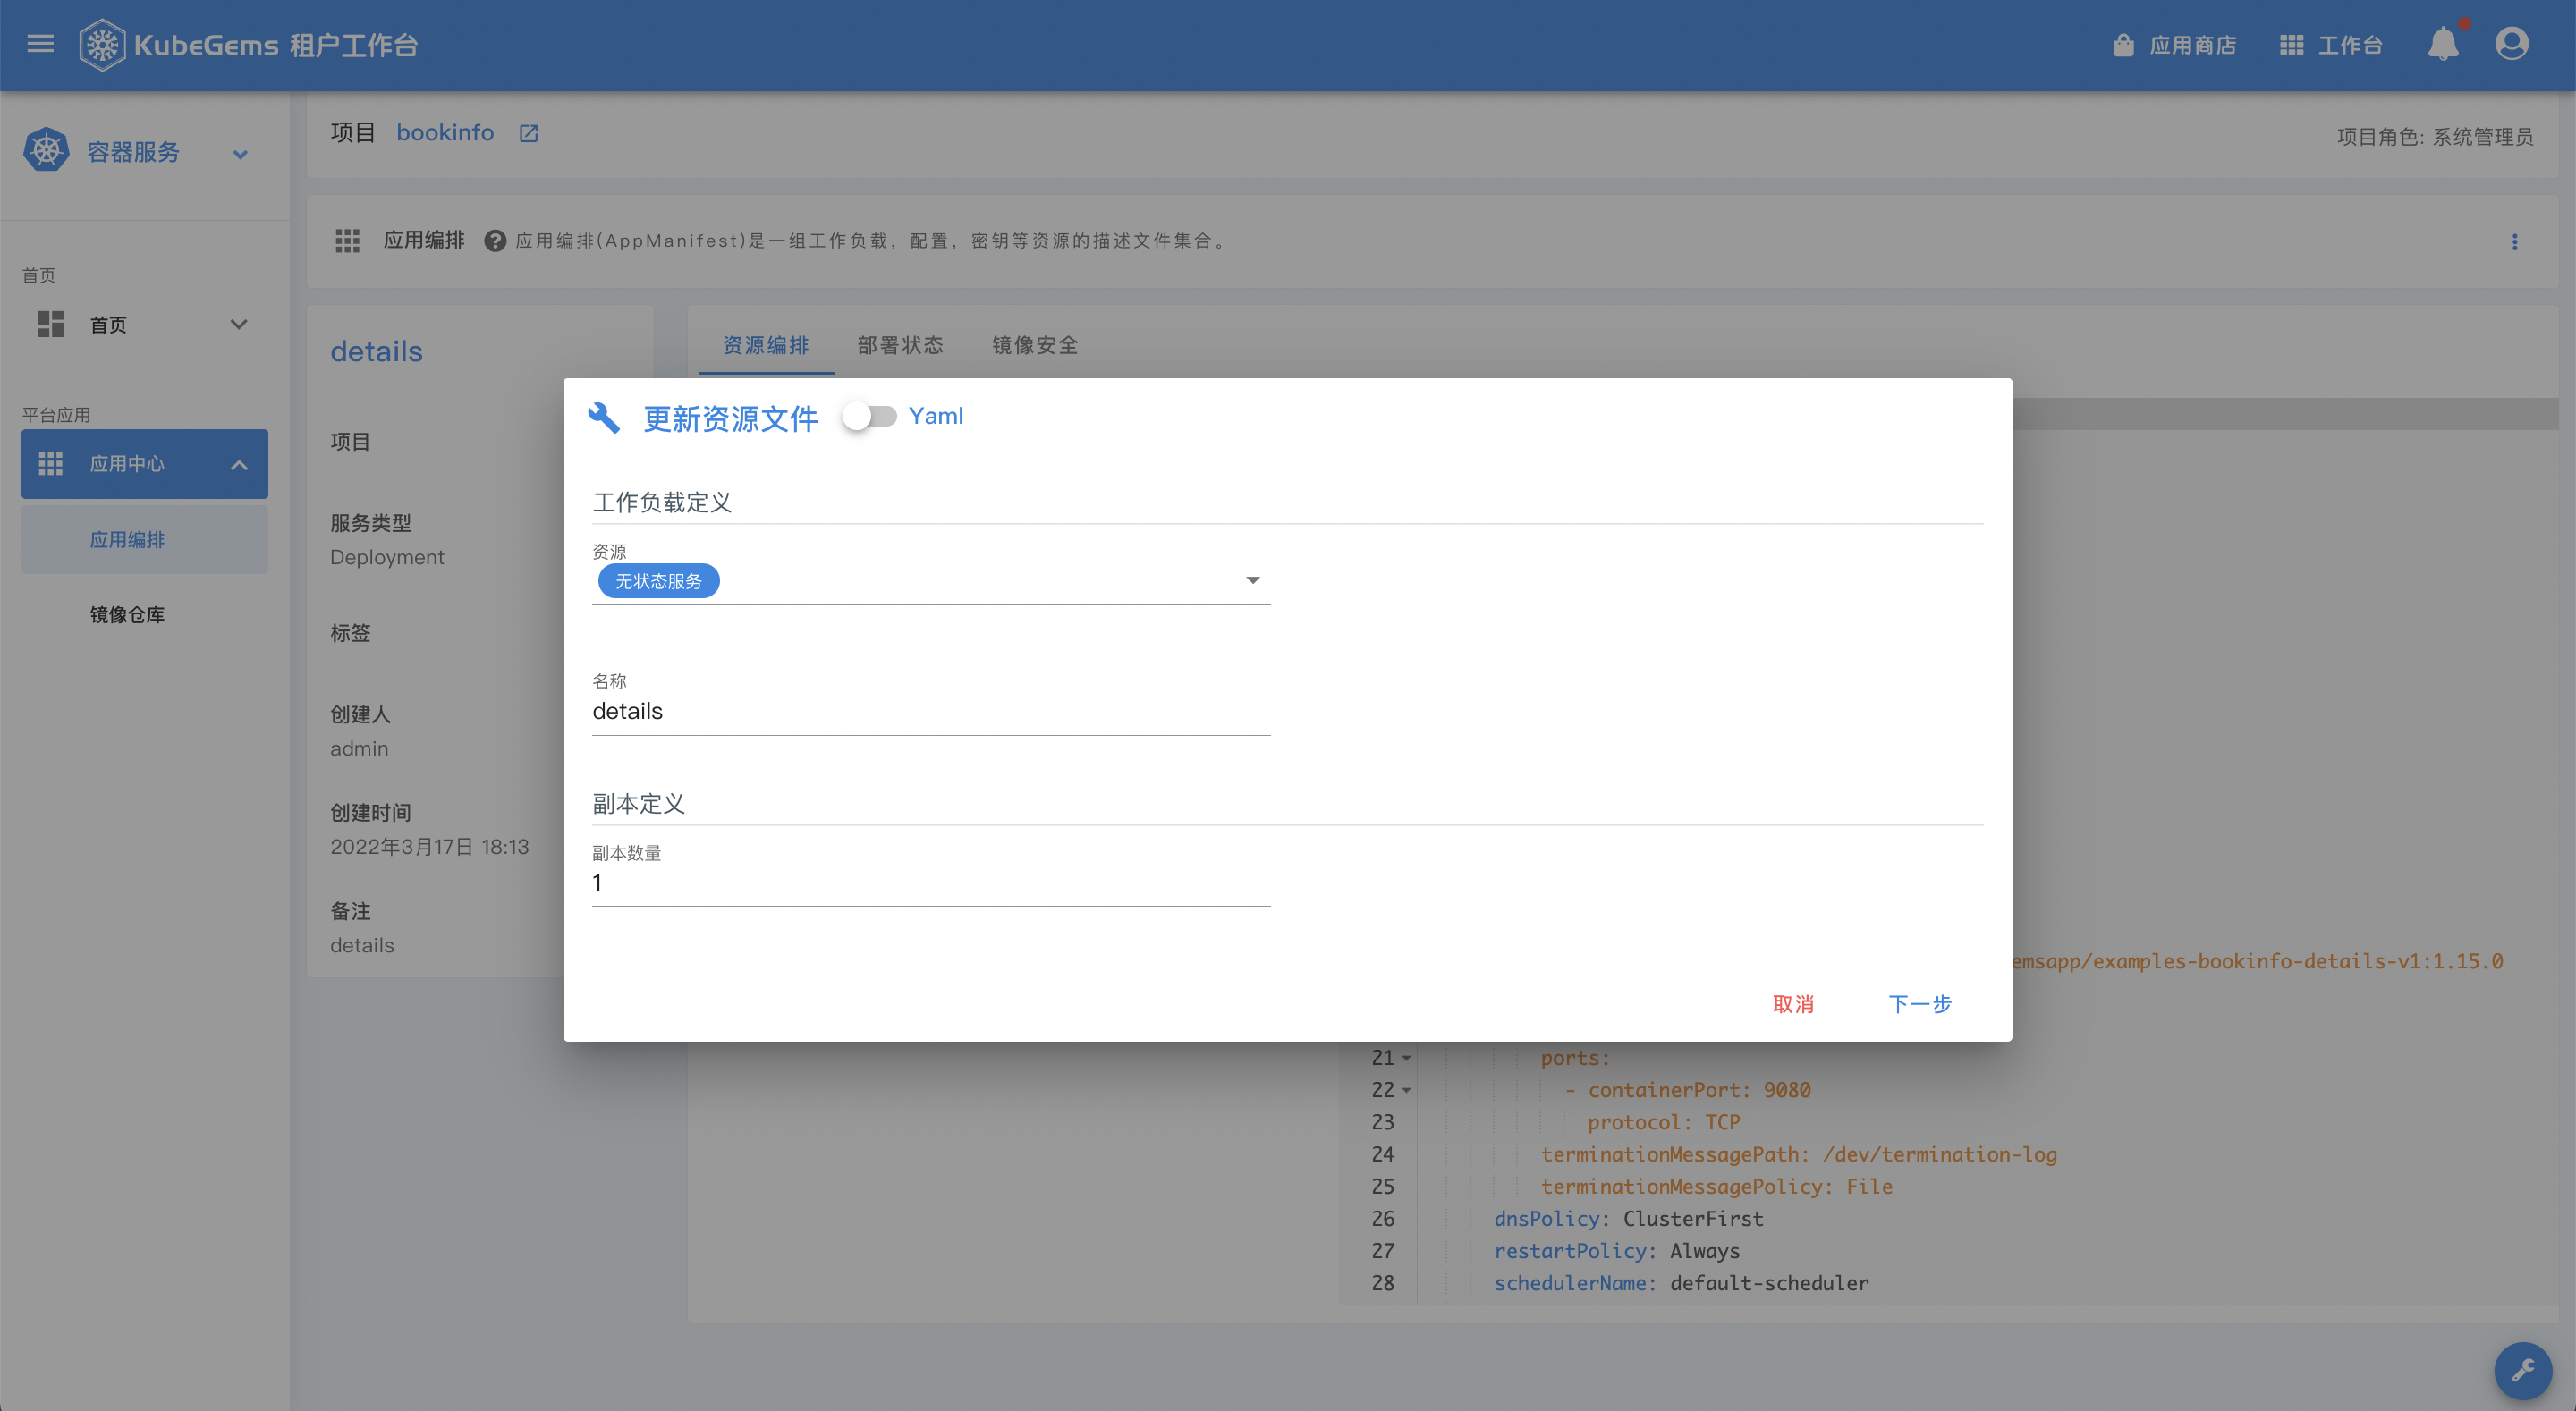This screenshot has height=1411, width=2576.
Task: Click the protocol: TCP code line
Action: point(1664,1122)
